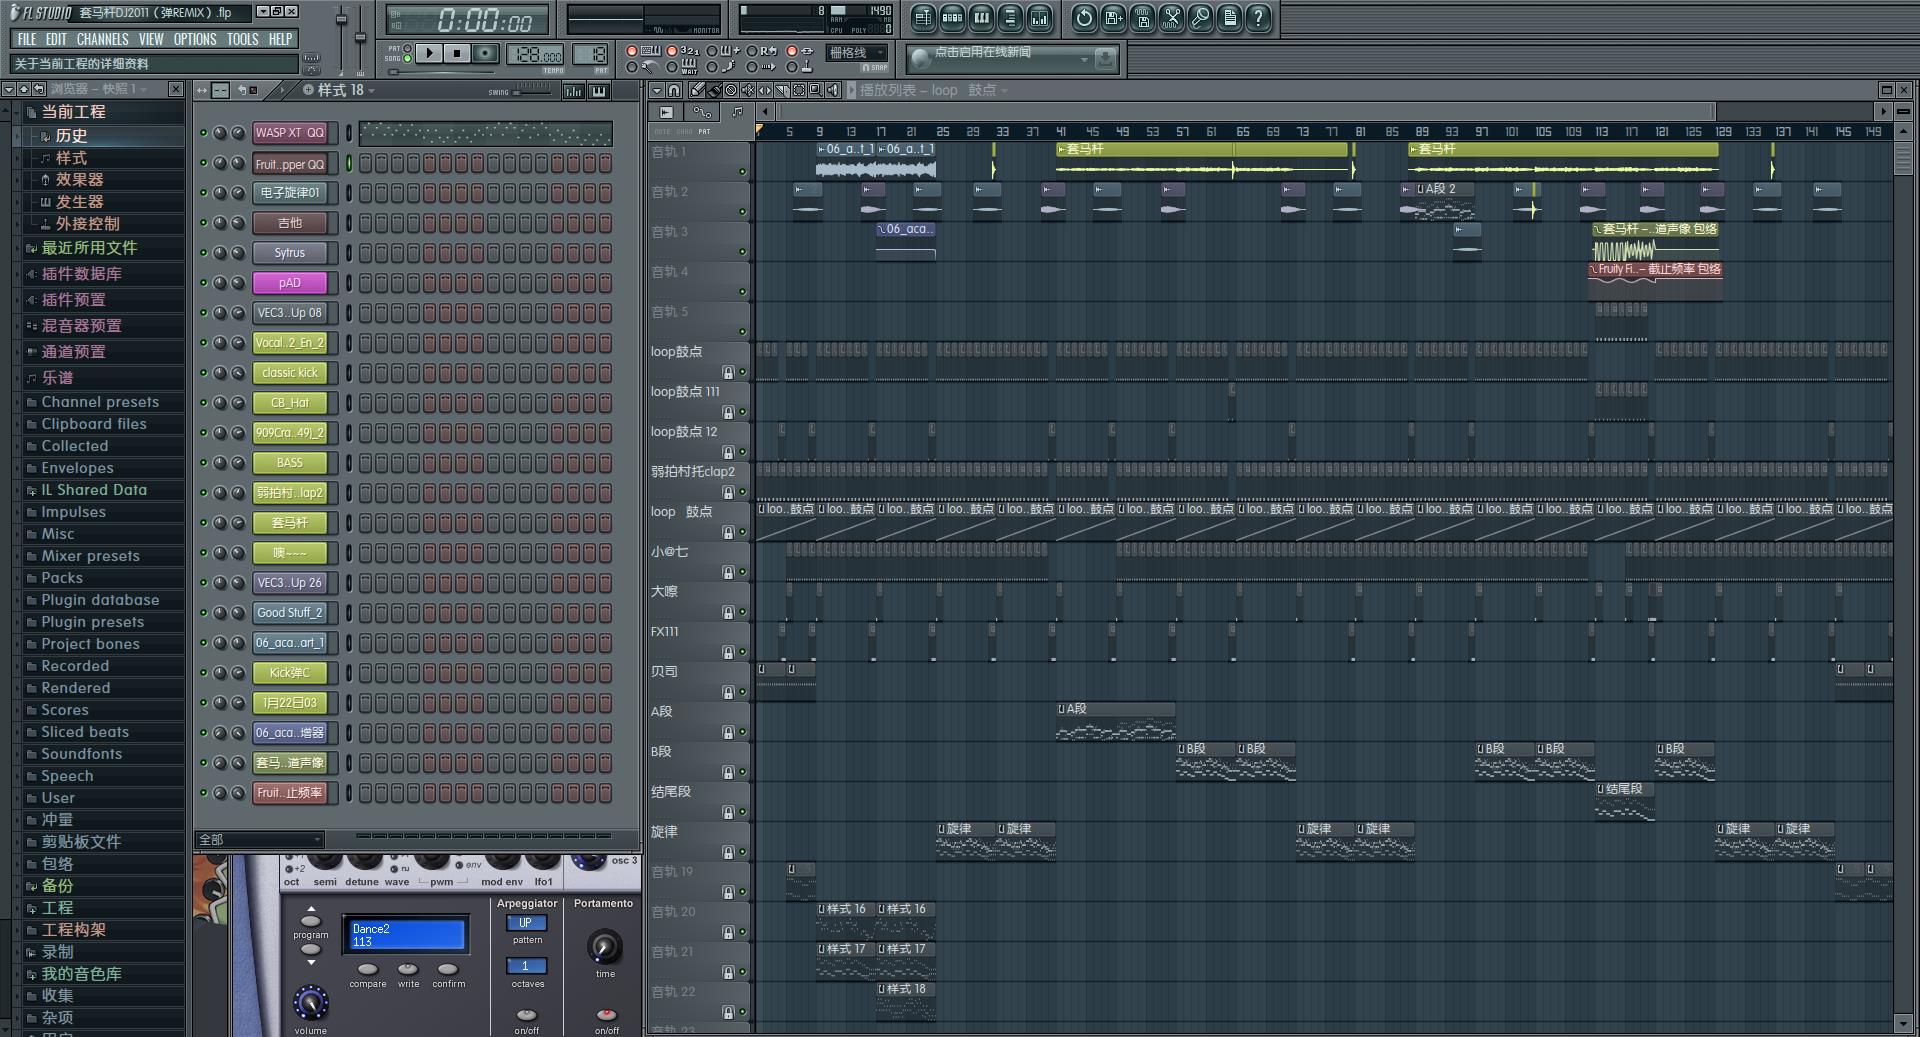Viewport: 1920px width, 1037px height.
Task: Select the playlist Select tool
Action: tap(799, 90)
